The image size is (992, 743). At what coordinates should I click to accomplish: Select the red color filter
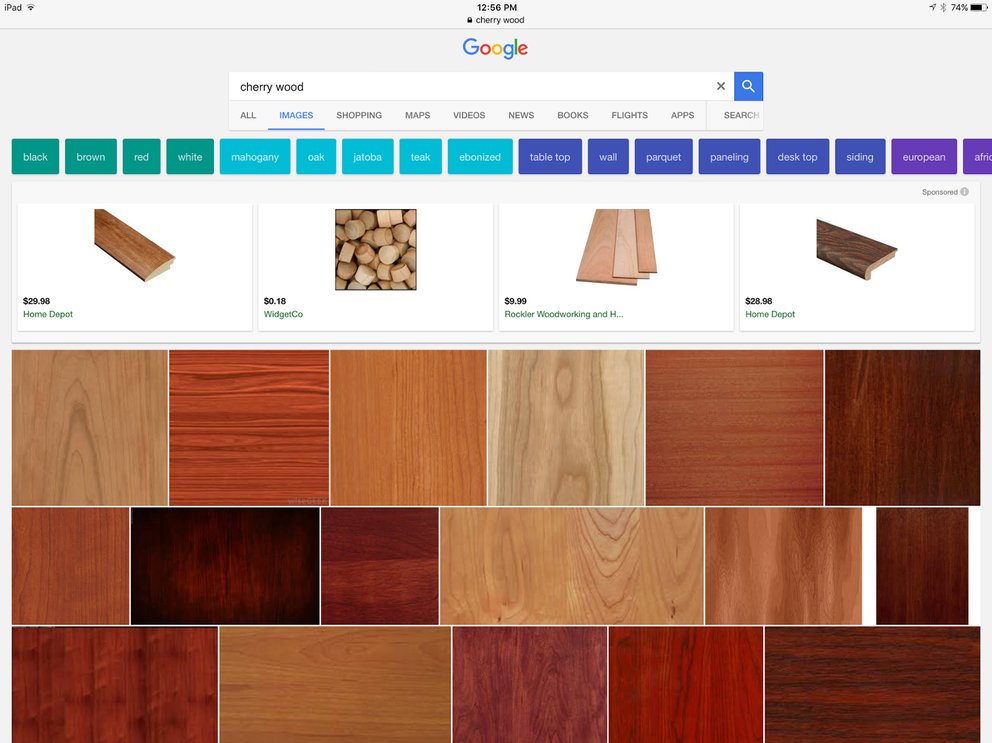click(141, 156)
